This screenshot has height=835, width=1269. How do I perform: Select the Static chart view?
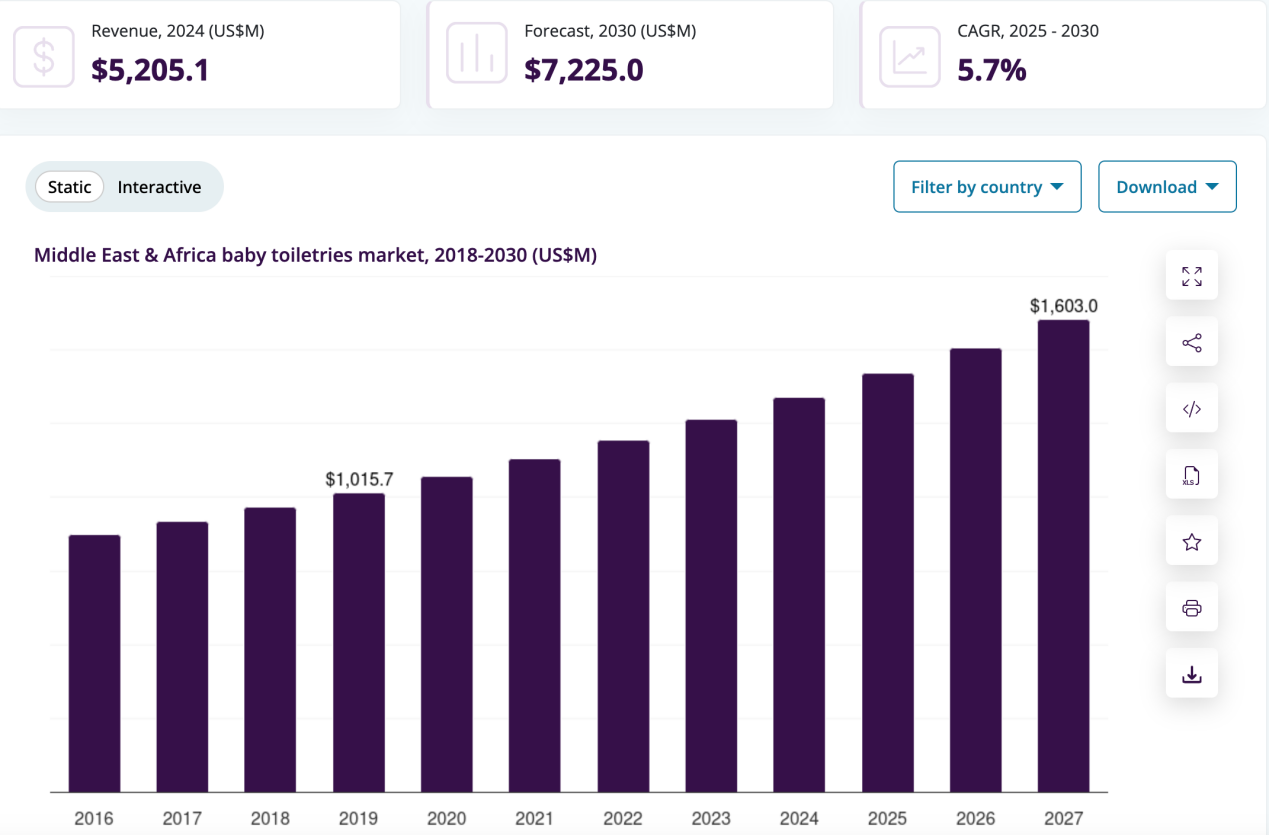tap(70, 187)
